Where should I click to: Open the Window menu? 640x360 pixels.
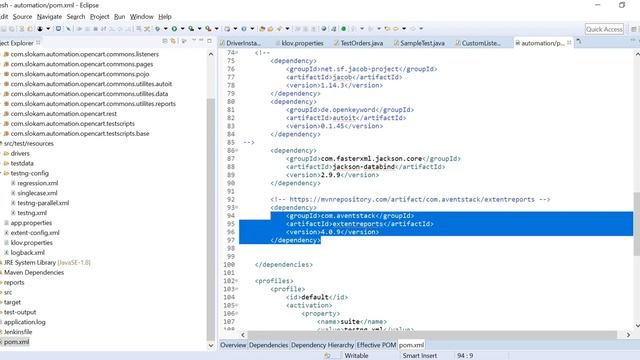point(142,17)
